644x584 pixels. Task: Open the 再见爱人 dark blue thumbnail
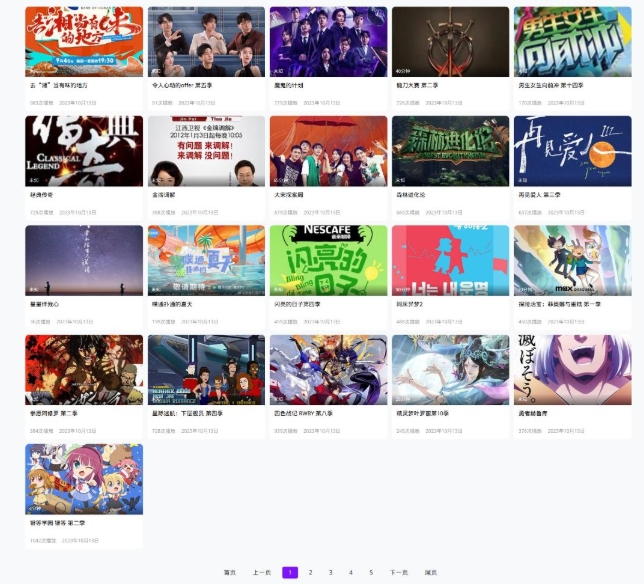573,151
